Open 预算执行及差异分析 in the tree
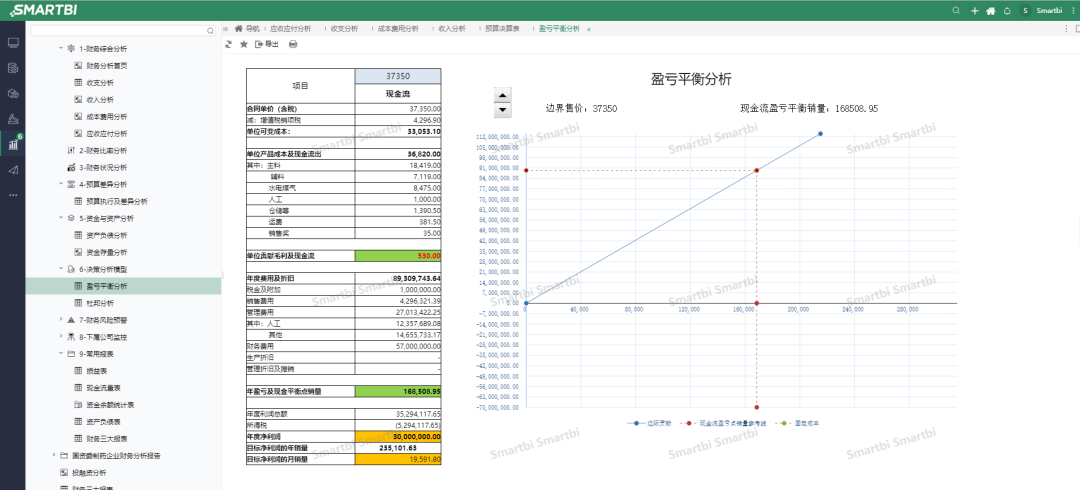The height and width of the screenshot is (490, 1080). coord(116,201)
